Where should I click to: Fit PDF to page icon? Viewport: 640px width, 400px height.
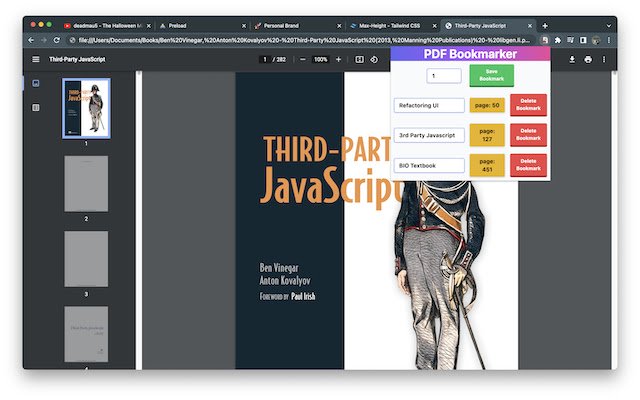tap(359, 60)
